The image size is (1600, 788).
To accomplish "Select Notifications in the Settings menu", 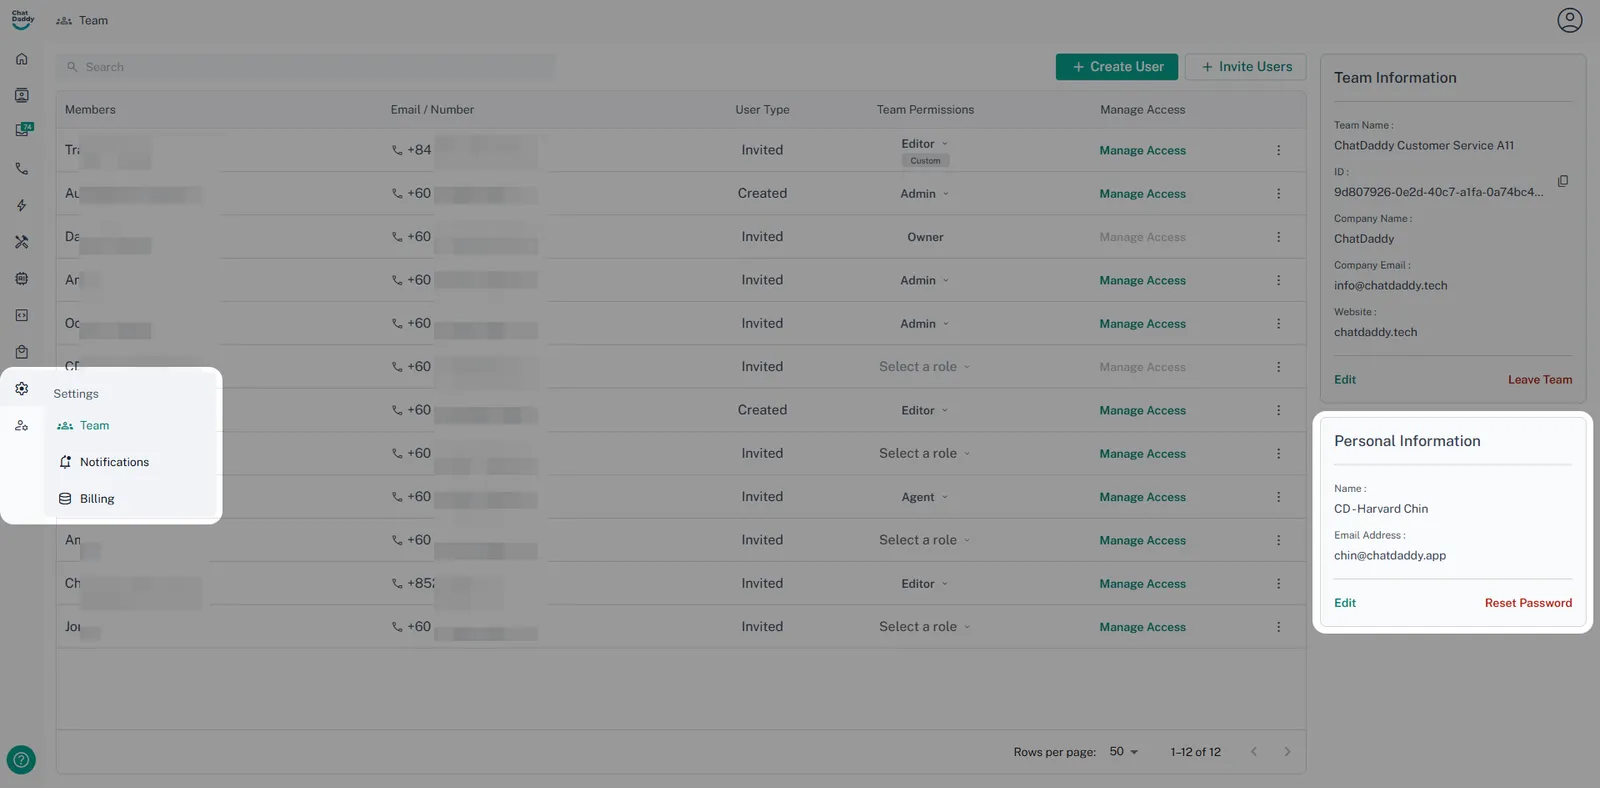I will coord(114,462).
